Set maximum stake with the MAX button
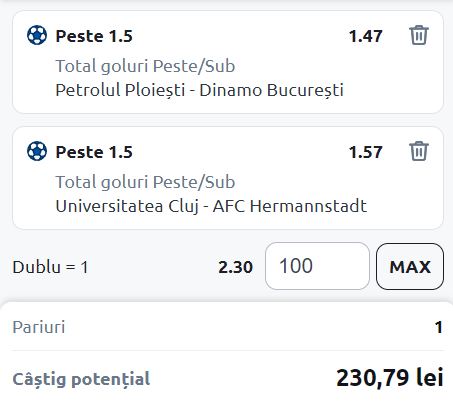The width and height of the screenshot is (453, 404). click(x=410, y=266)
